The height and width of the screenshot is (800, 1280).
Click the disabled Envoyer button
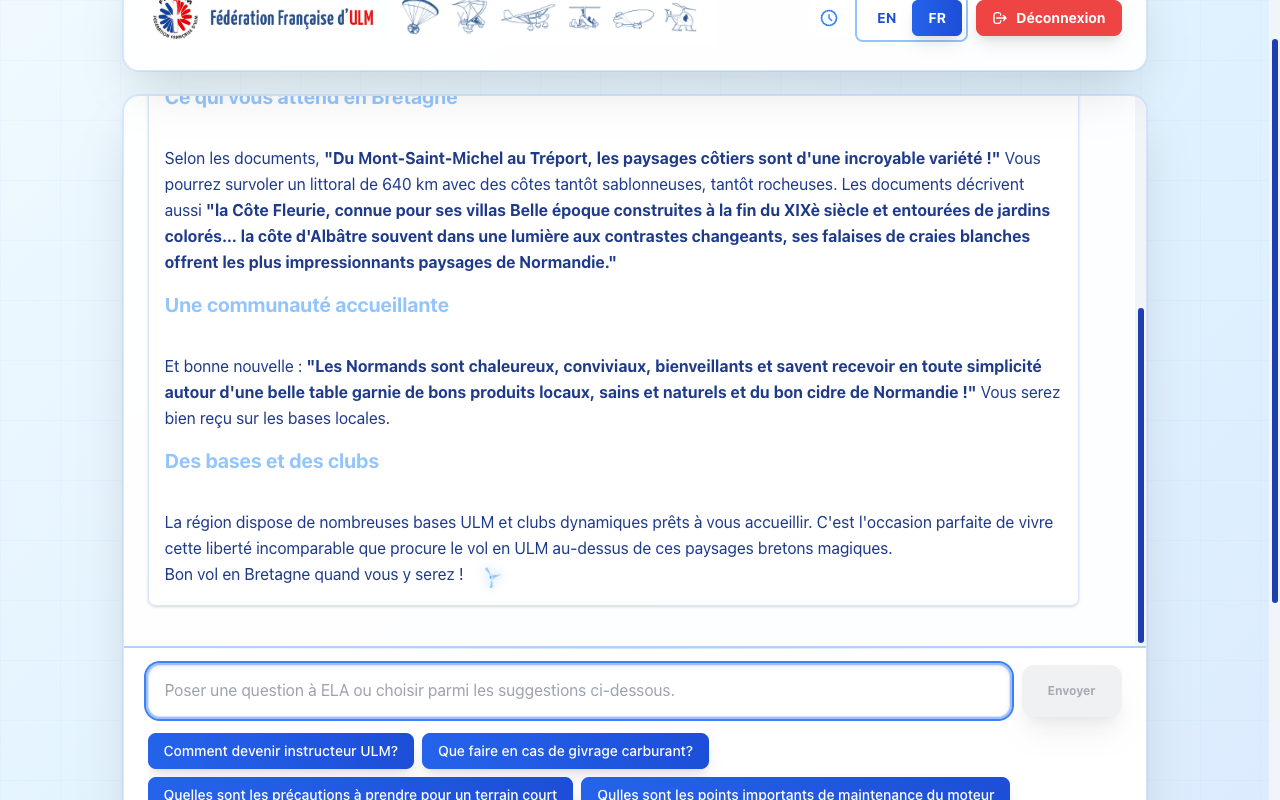1071,691
